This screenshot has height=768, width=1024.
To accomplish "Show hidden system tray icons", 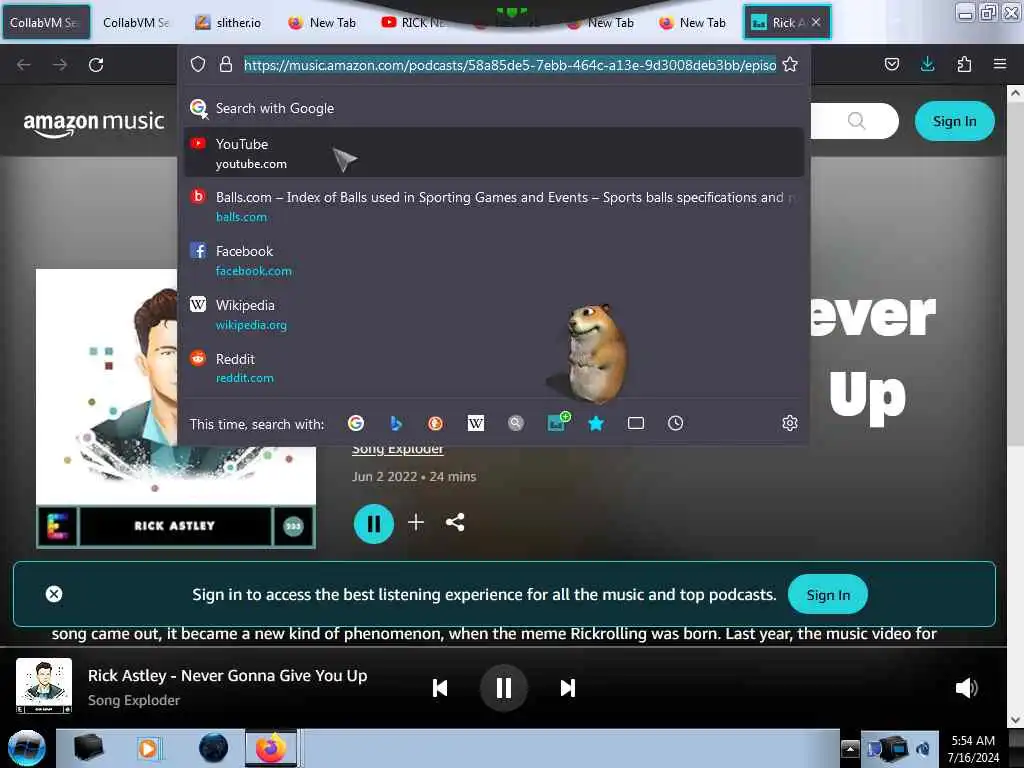I will 850,748.
